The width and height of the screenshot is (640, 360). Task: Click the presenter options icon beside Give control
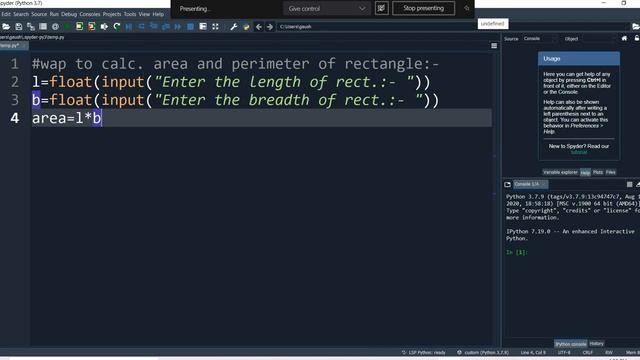tap(381, 8)
